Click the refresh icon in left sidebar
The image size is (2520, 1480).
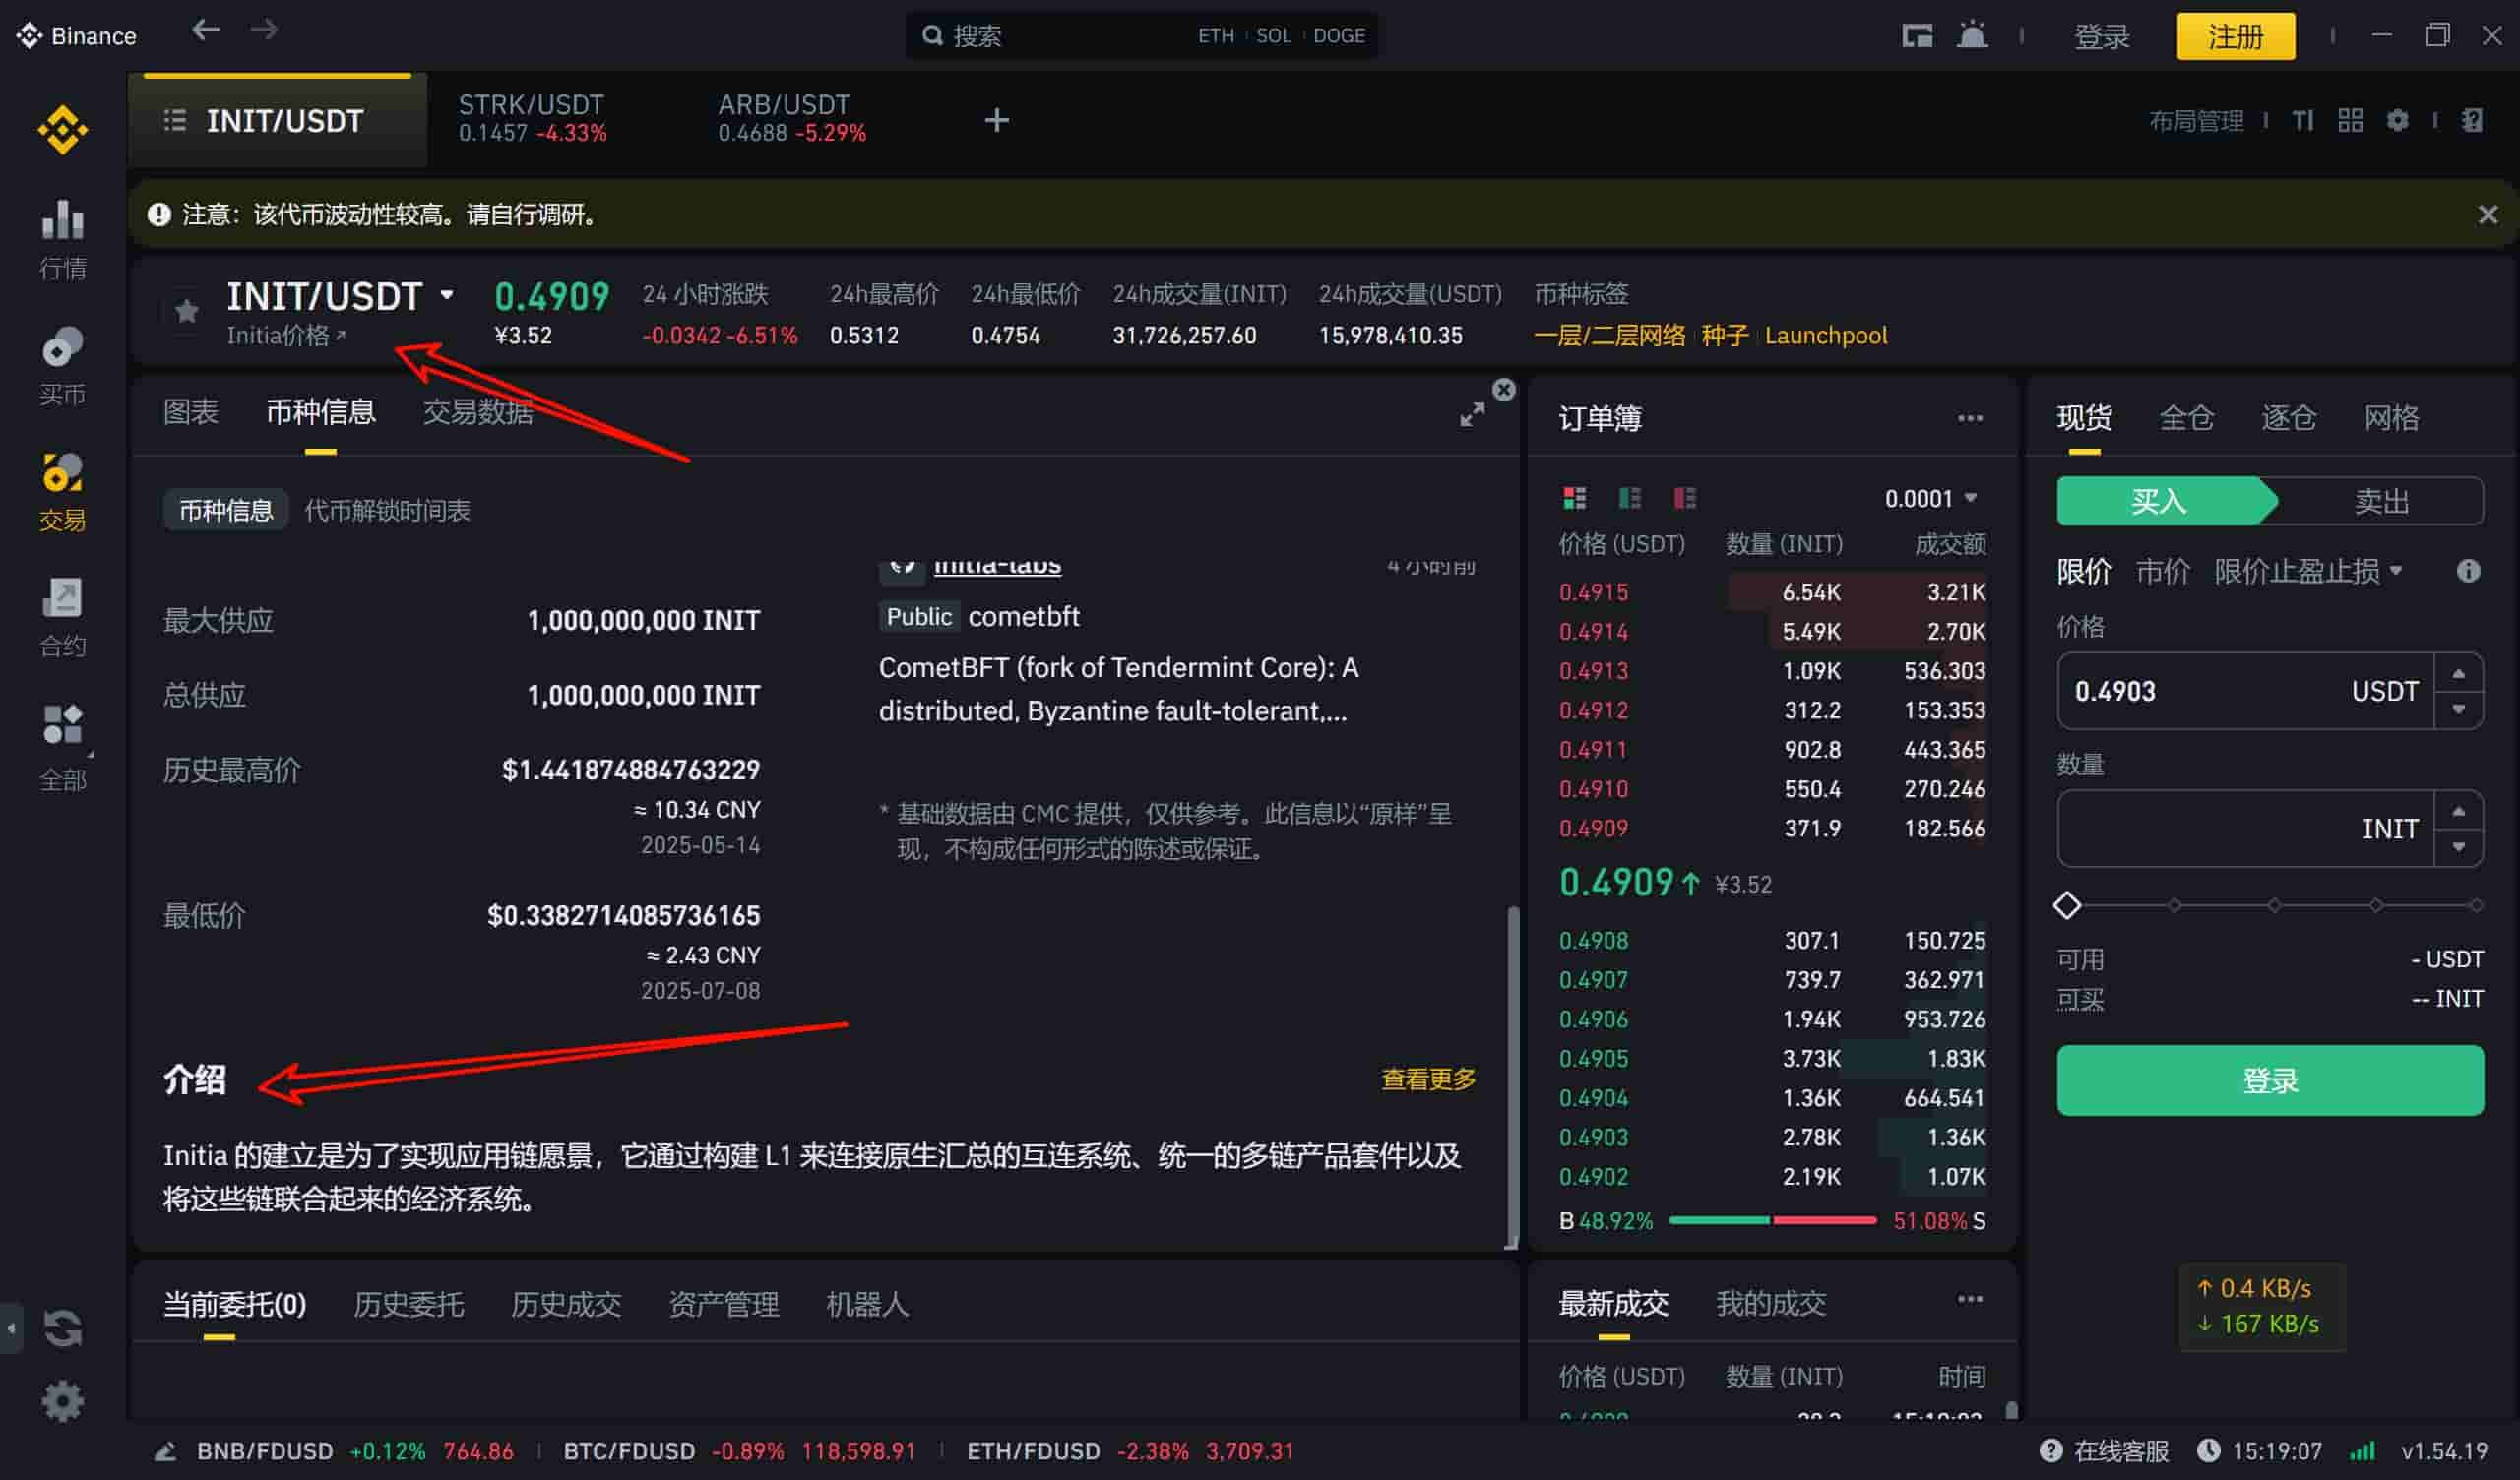pyautogui.click(x=62, y=1328)
